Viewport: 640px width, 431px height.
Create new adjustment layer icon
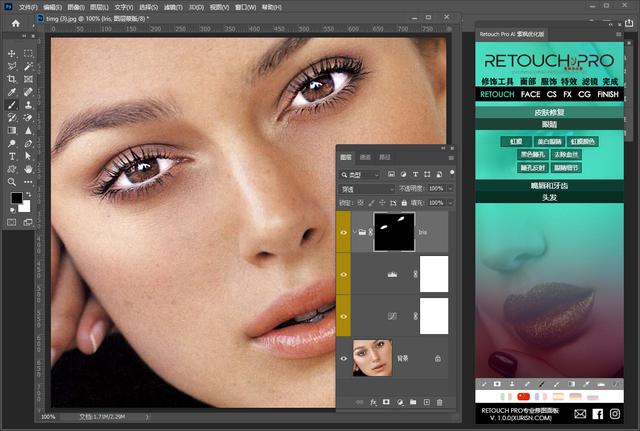click(400, 402)
